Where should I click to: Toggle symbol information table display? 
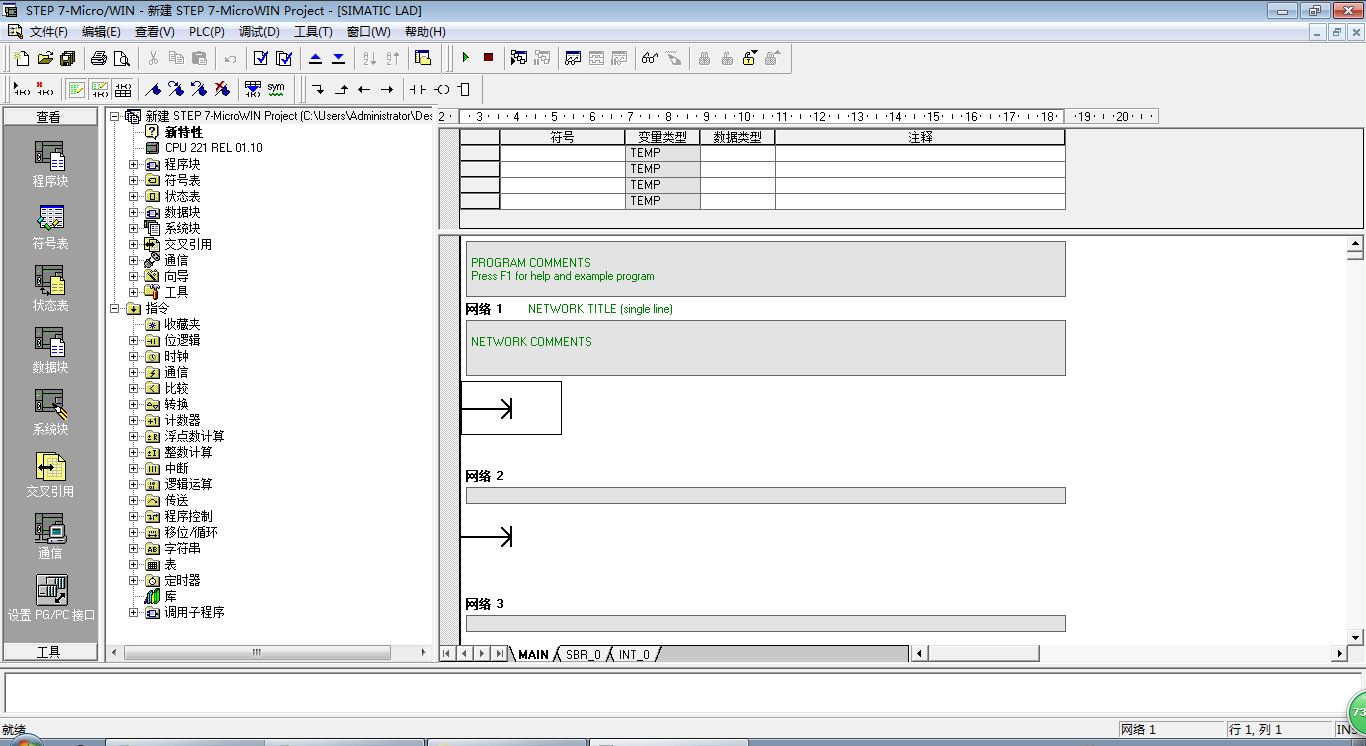tap(123, 89)
